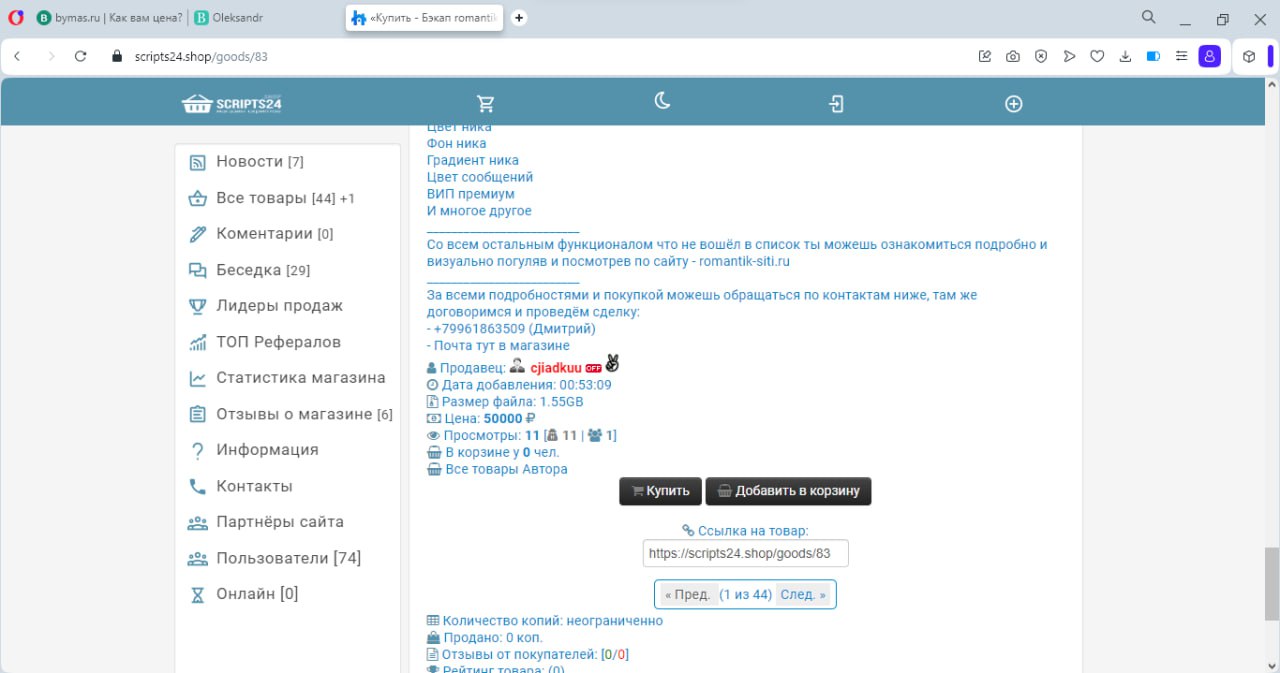Click the plus circle icon in header
The image size is (1280, 673).
pos(1013,104)
